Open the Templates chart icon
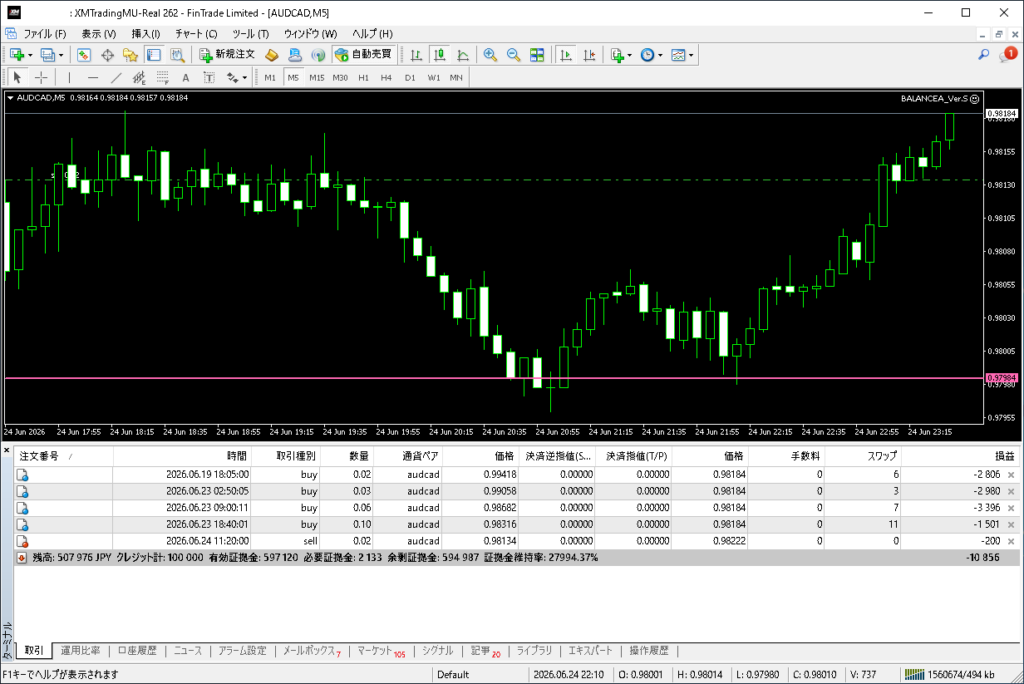This screenshot has width=1024, height=684. [x=679, y=55]
